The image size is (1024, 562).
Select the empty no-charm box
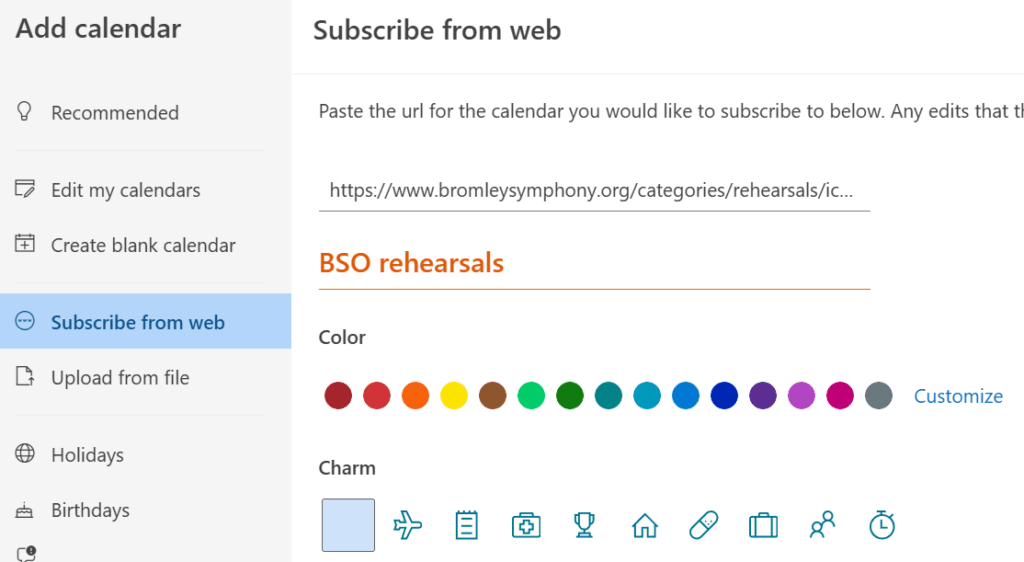tap(348, 525)
